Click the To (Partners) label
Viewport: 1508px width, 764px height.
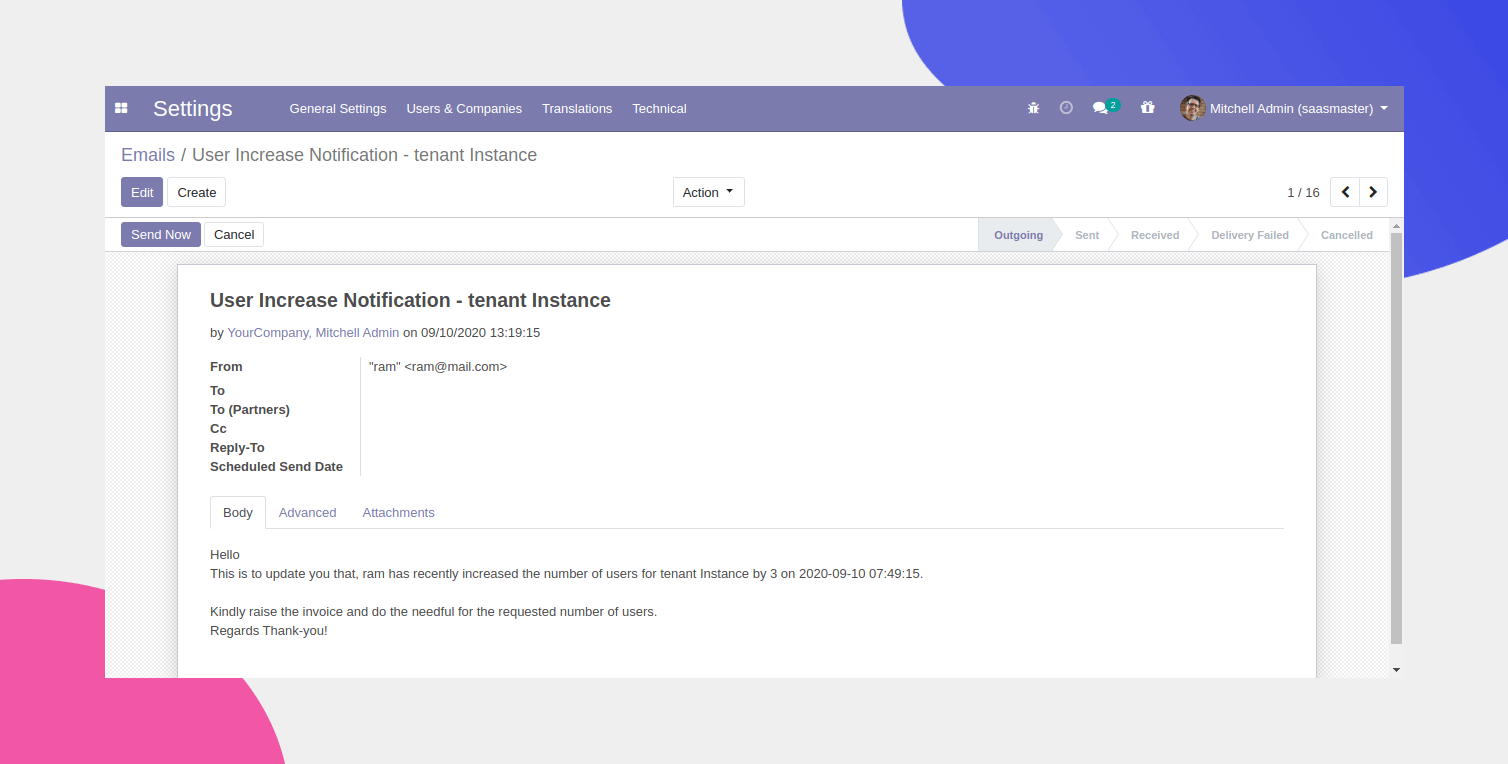(250, 410)
